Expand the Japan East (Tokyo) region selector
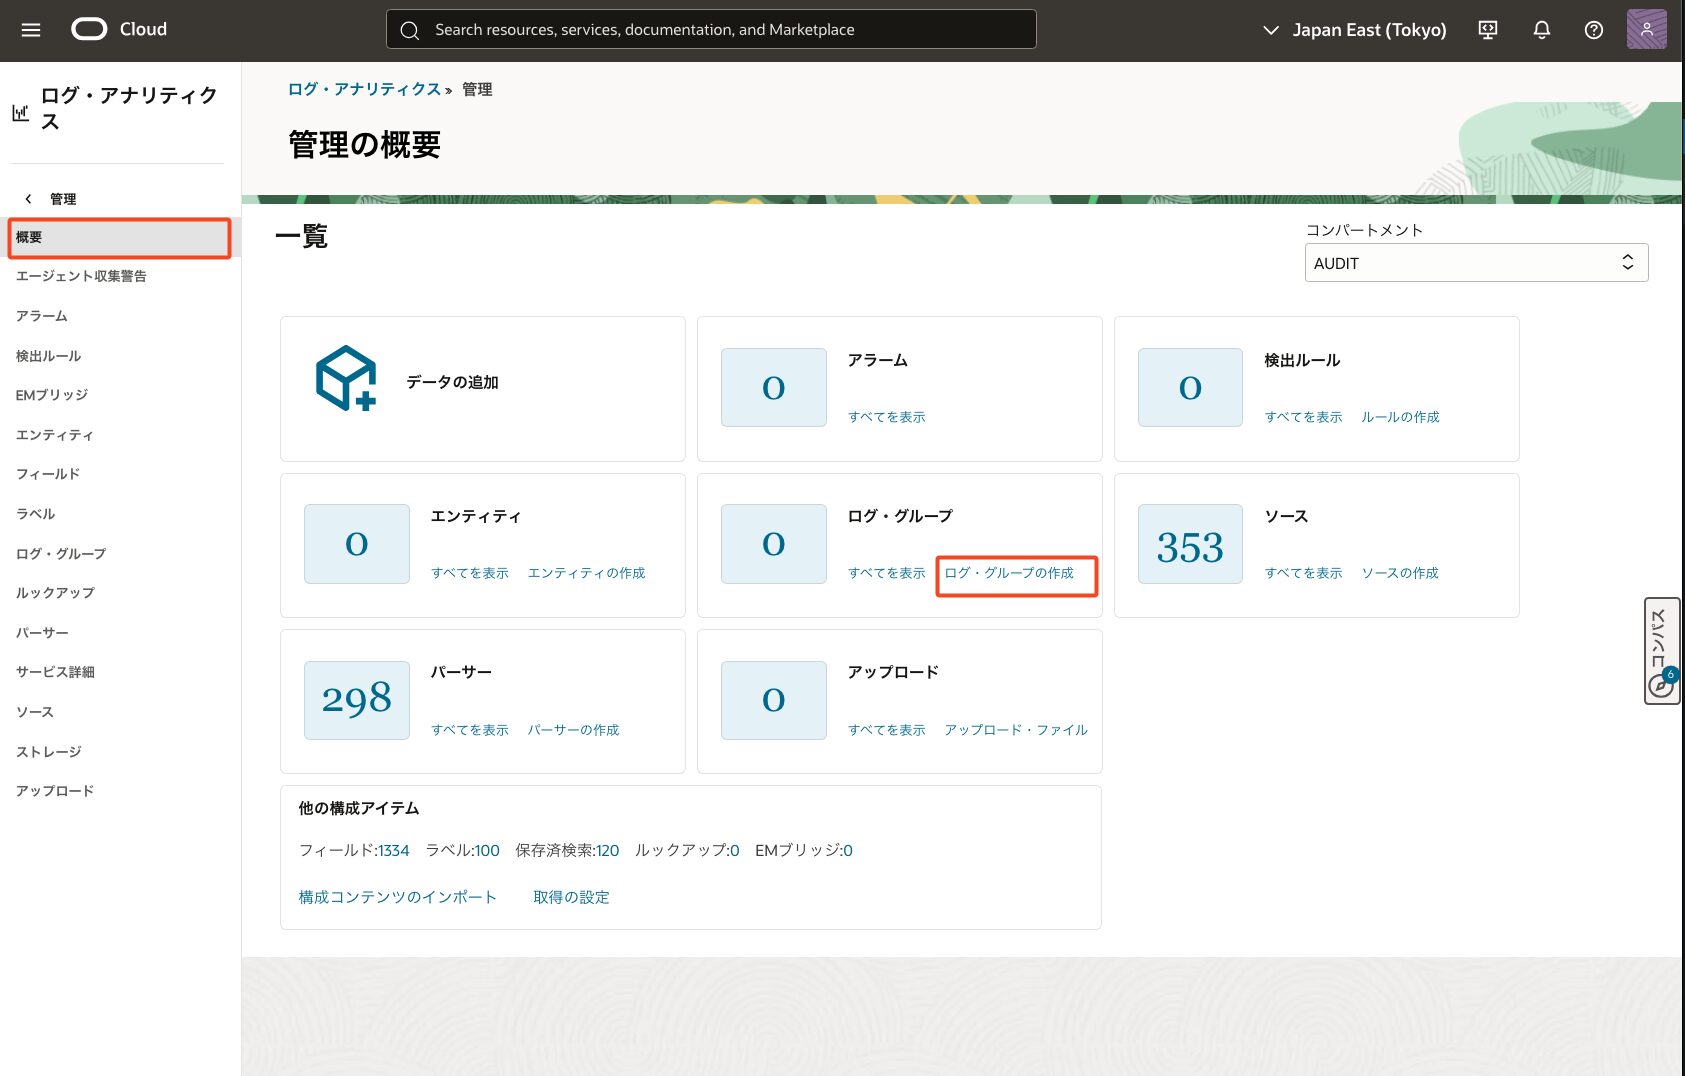Image resolution: width=1685 pixels, height=1076 pixels. 1355,30
